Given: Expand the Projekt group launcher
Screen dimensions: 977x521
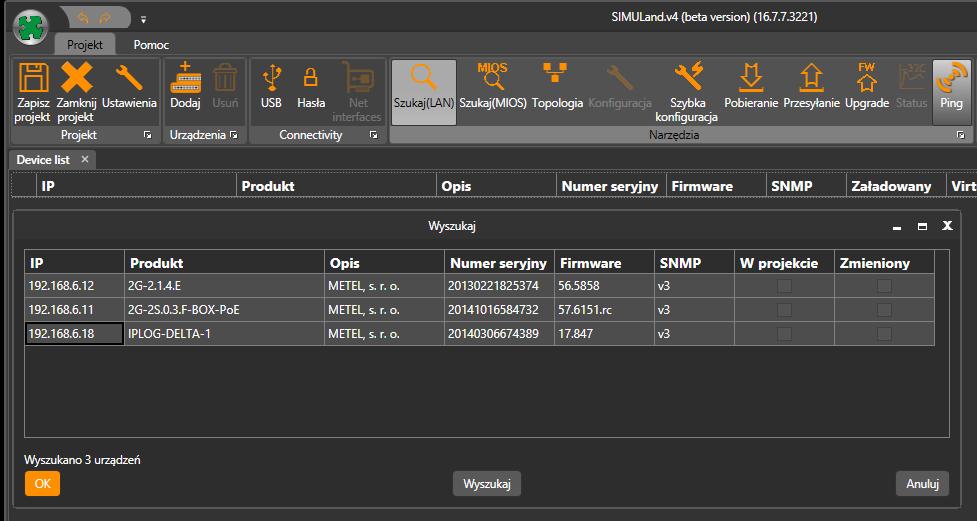Looking at the screenshot, I should point(148,135).
